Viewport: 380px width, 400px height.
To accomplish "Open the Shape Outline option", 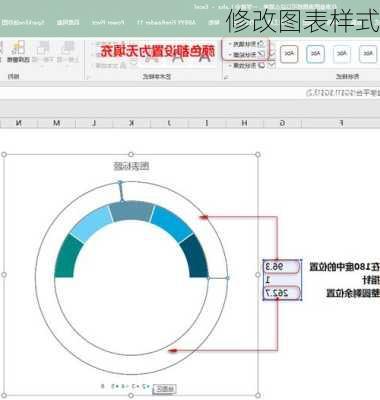I will tap(246, 54).
